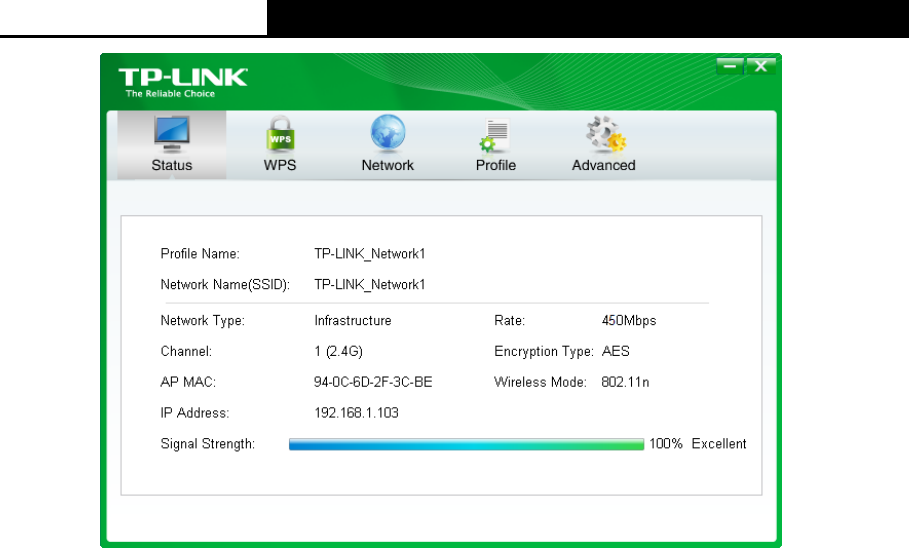Click the 100% signal percentage
This screenshot has width=909, height=548.
(x=666, y=444)
